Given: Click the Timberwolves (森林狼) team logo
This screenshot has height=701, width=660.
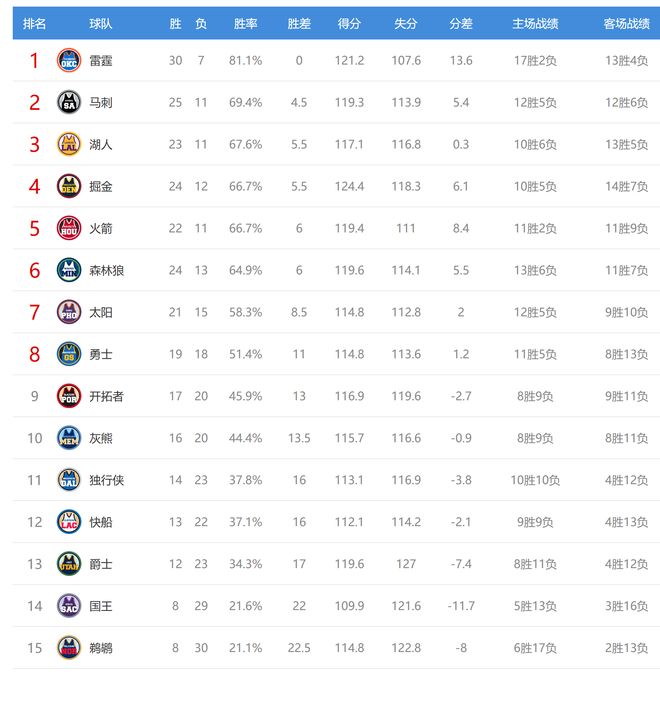Looking at the screenshot, I should pyautogui.click(x=68, y=270).
